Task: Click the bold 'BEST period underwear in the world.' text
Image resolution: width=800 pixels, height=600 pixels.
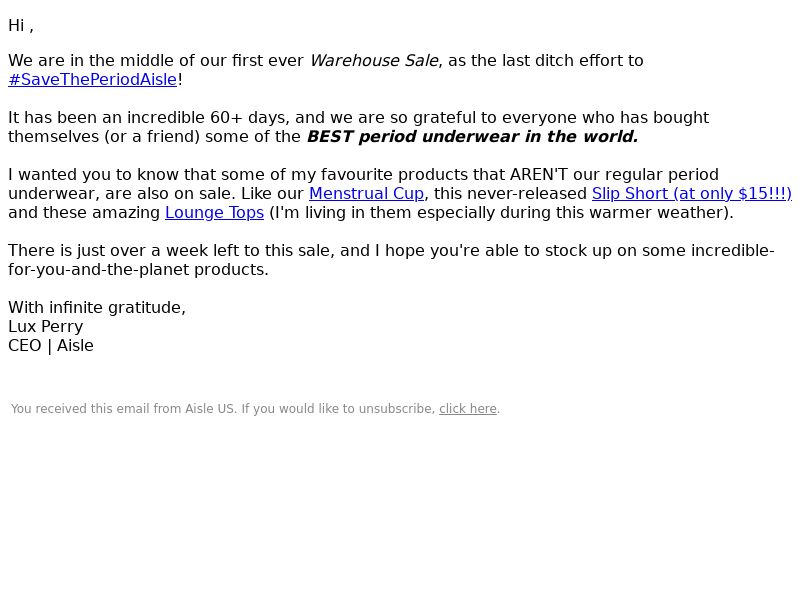Action: pos(472,137)
